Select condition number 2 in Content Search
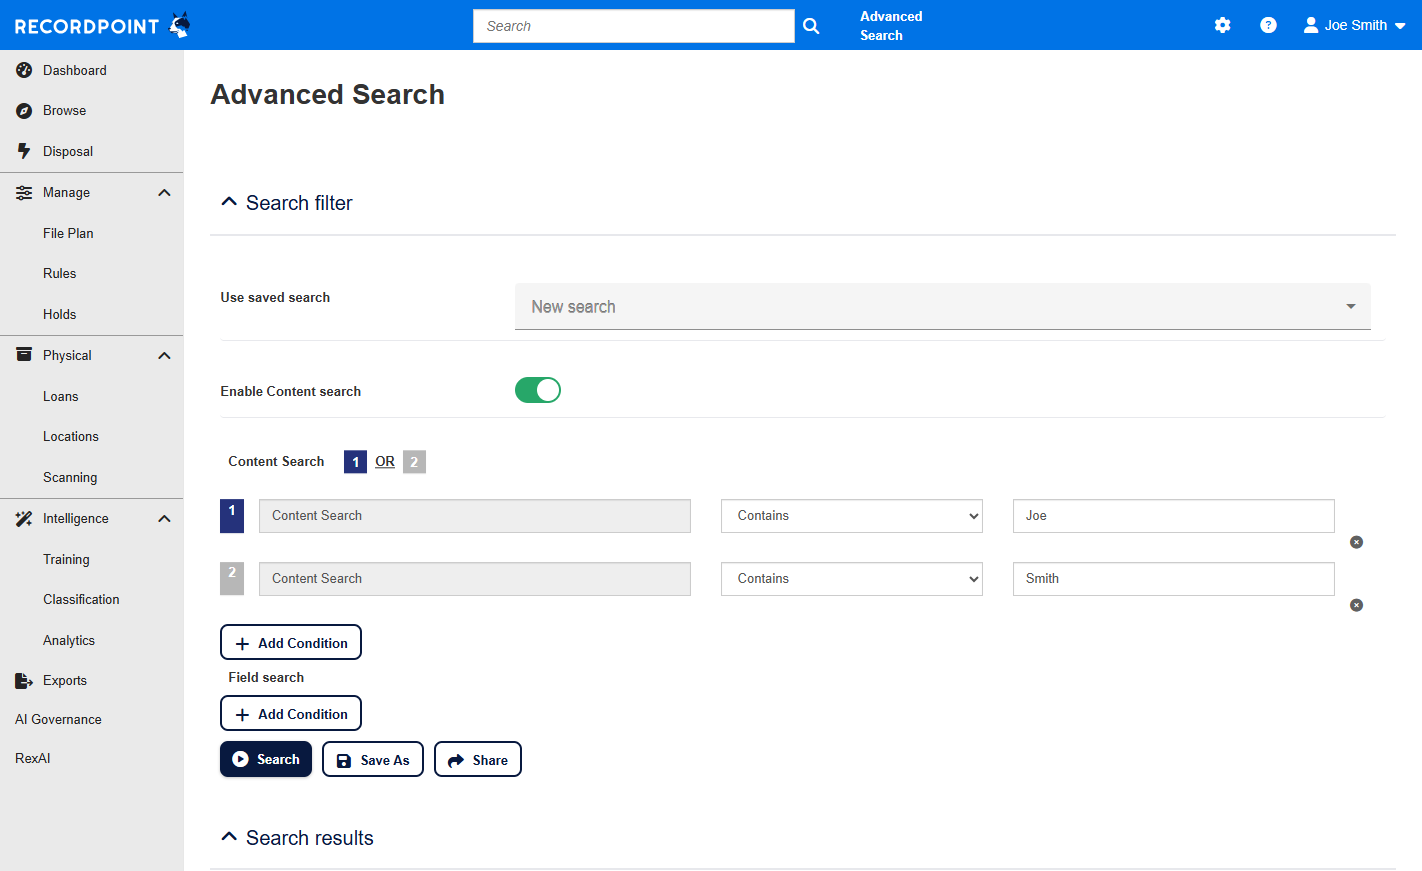 point(414,462)
